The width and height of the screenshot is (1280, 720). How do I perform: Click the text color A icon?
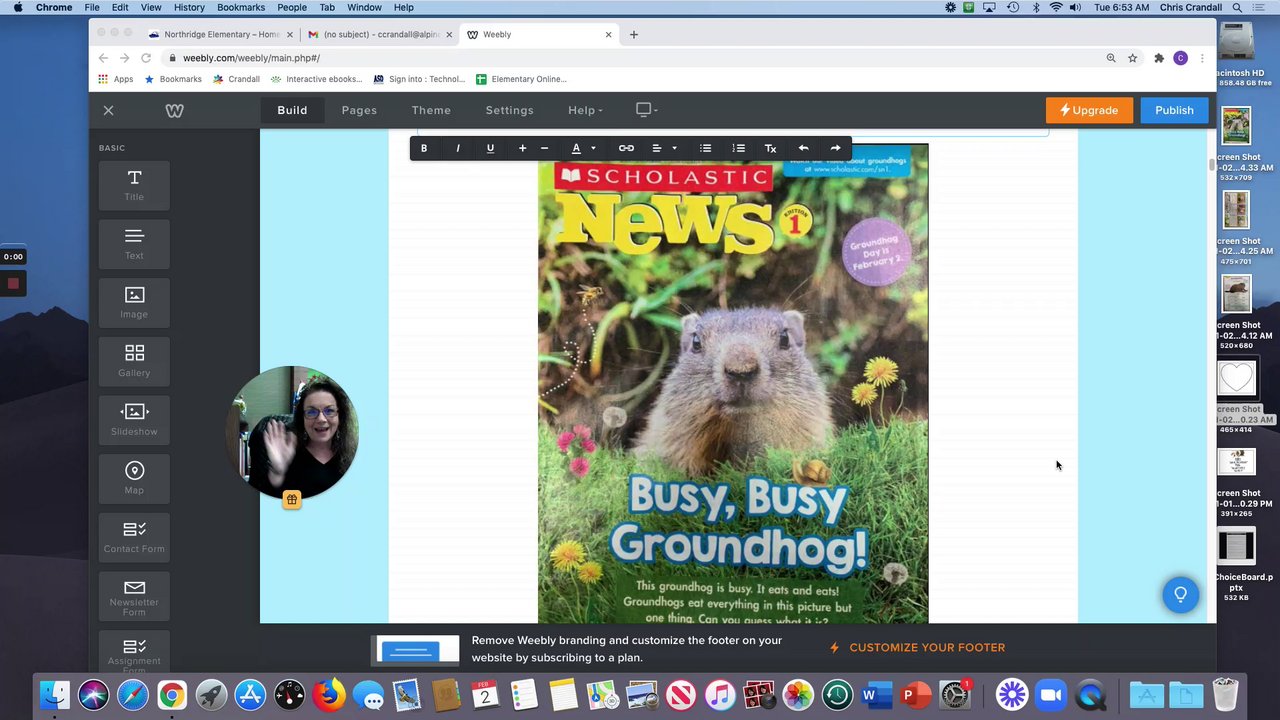click(x=576, y=148)
